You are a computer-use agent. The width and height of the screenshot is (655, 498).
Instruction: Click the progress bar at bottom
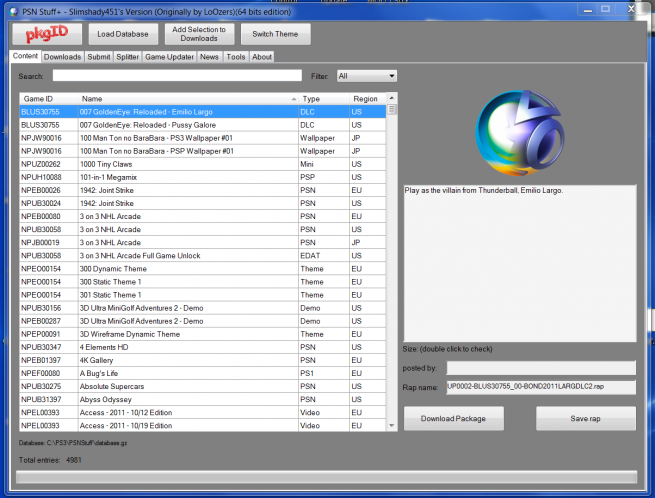[327, 478]
